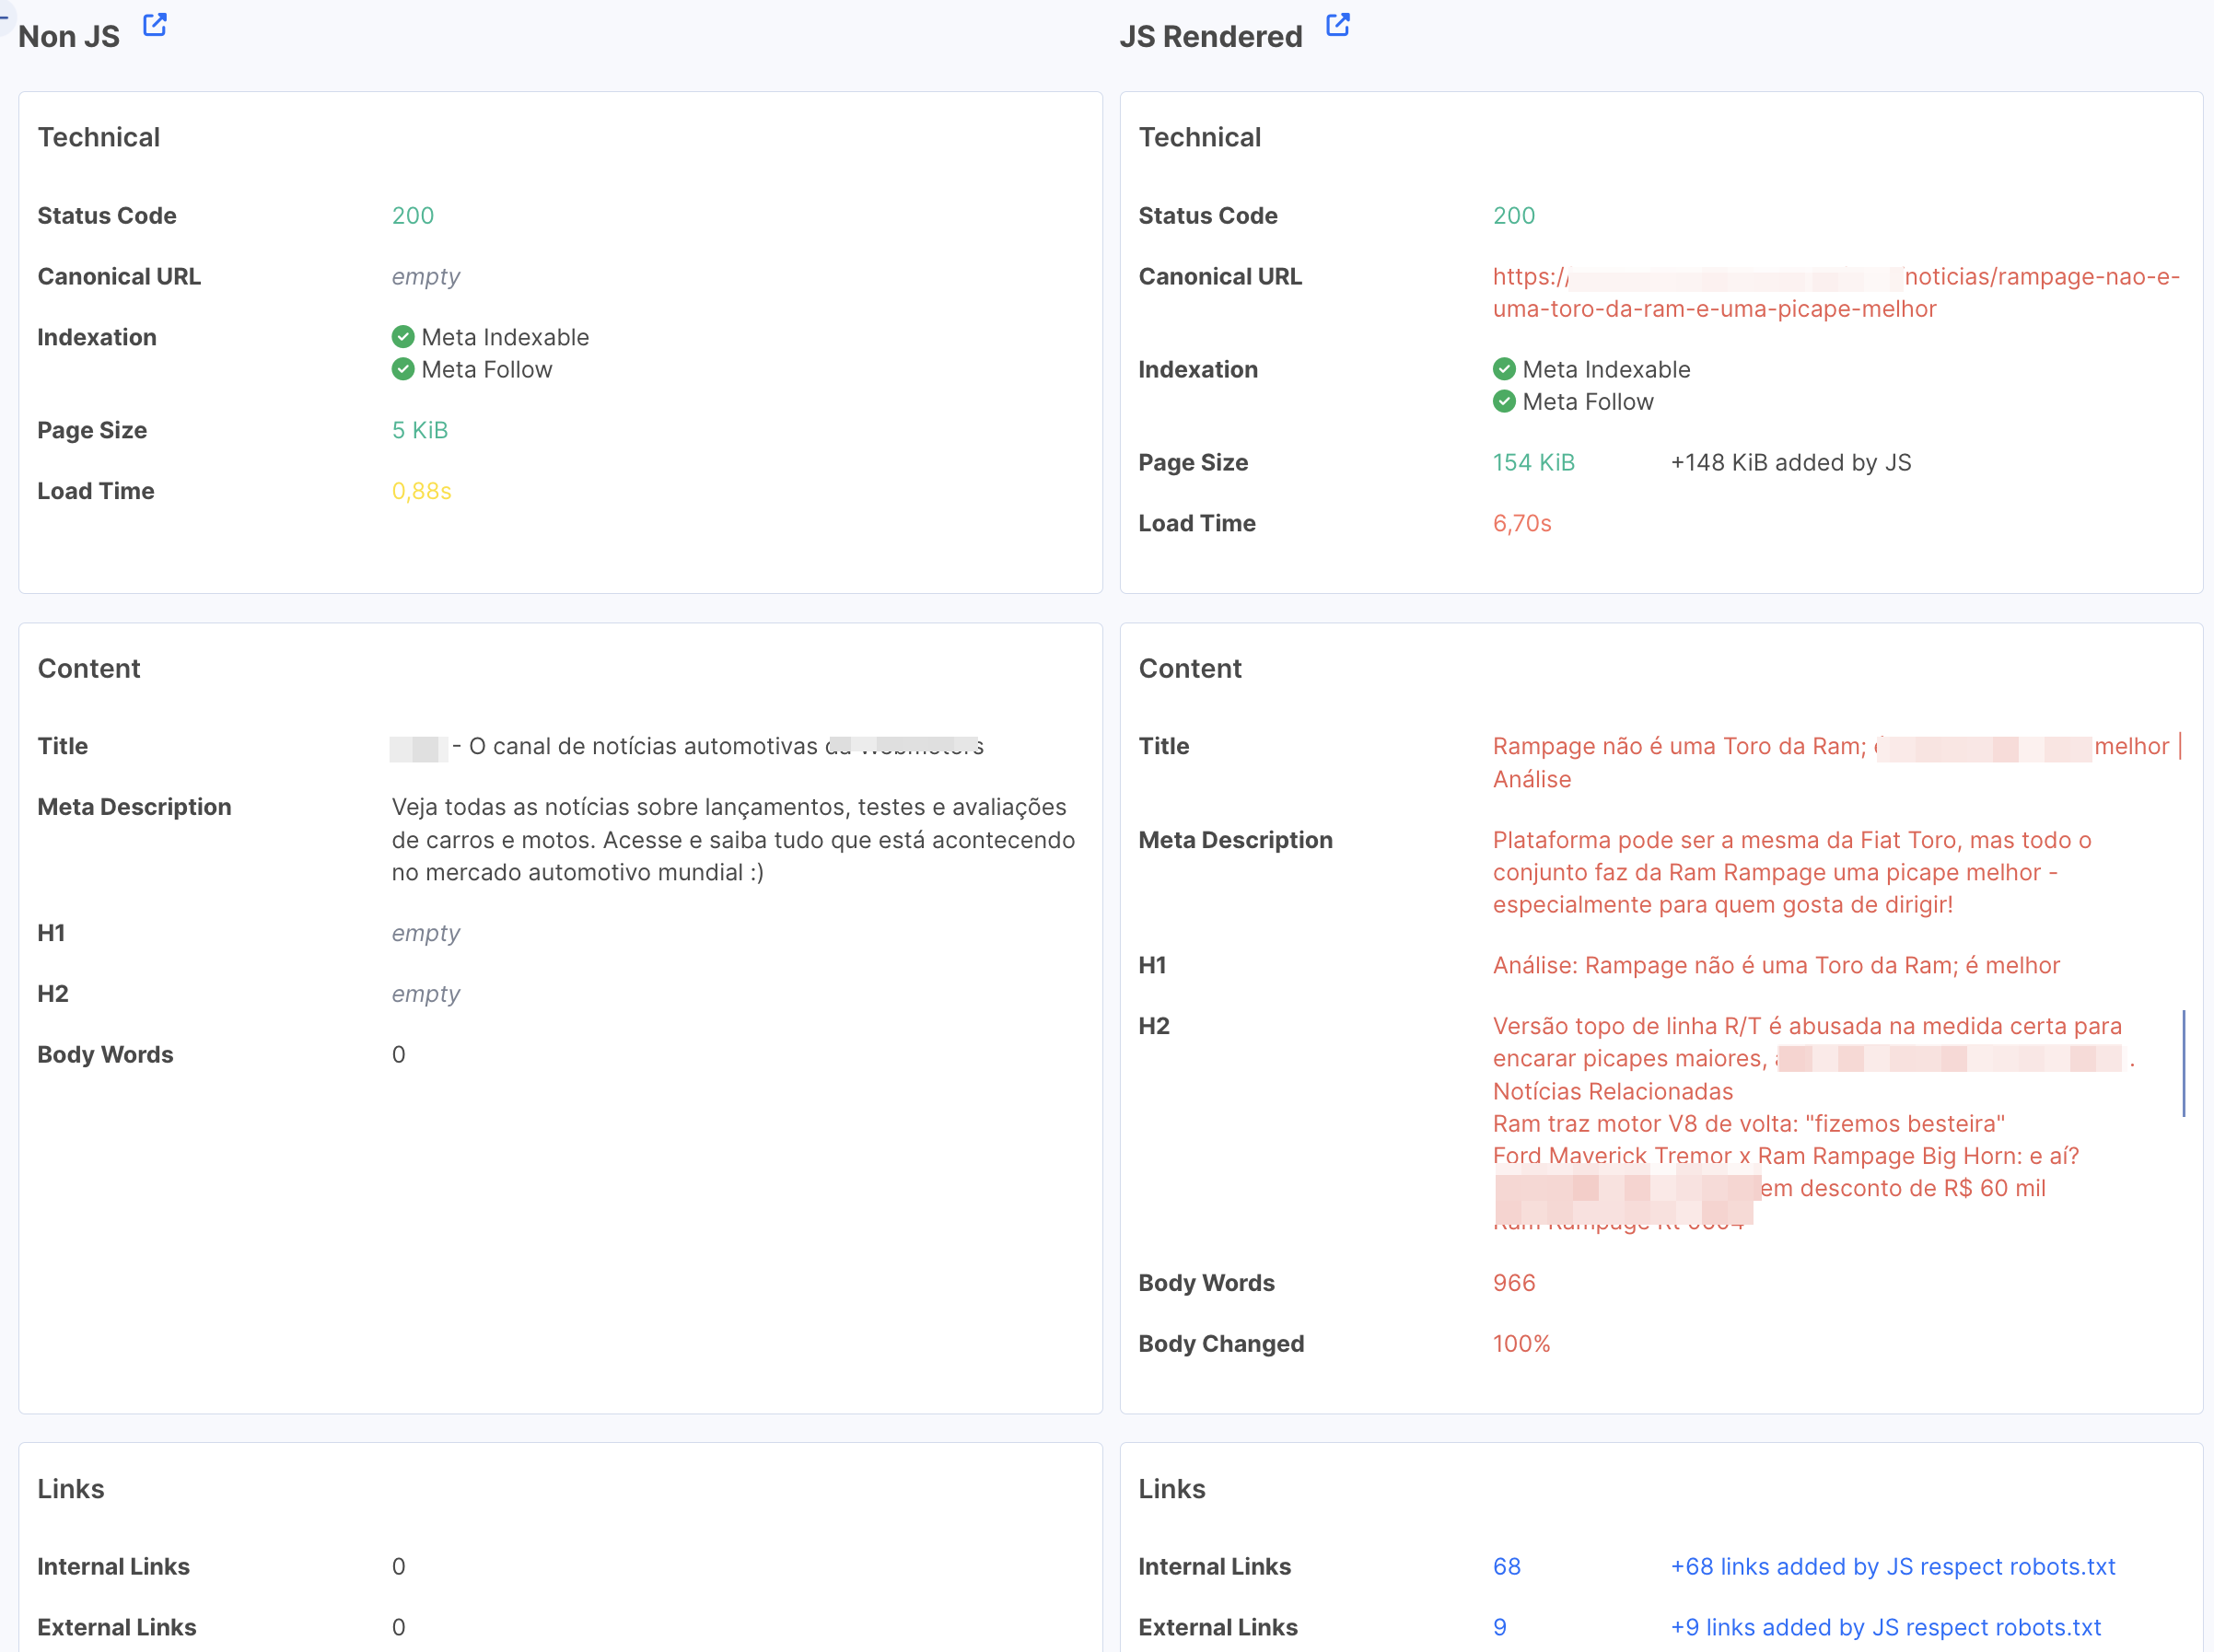Click the H2 list scrollbar
The width and height of the screenshot is (2214, 1652).
2183,1062
